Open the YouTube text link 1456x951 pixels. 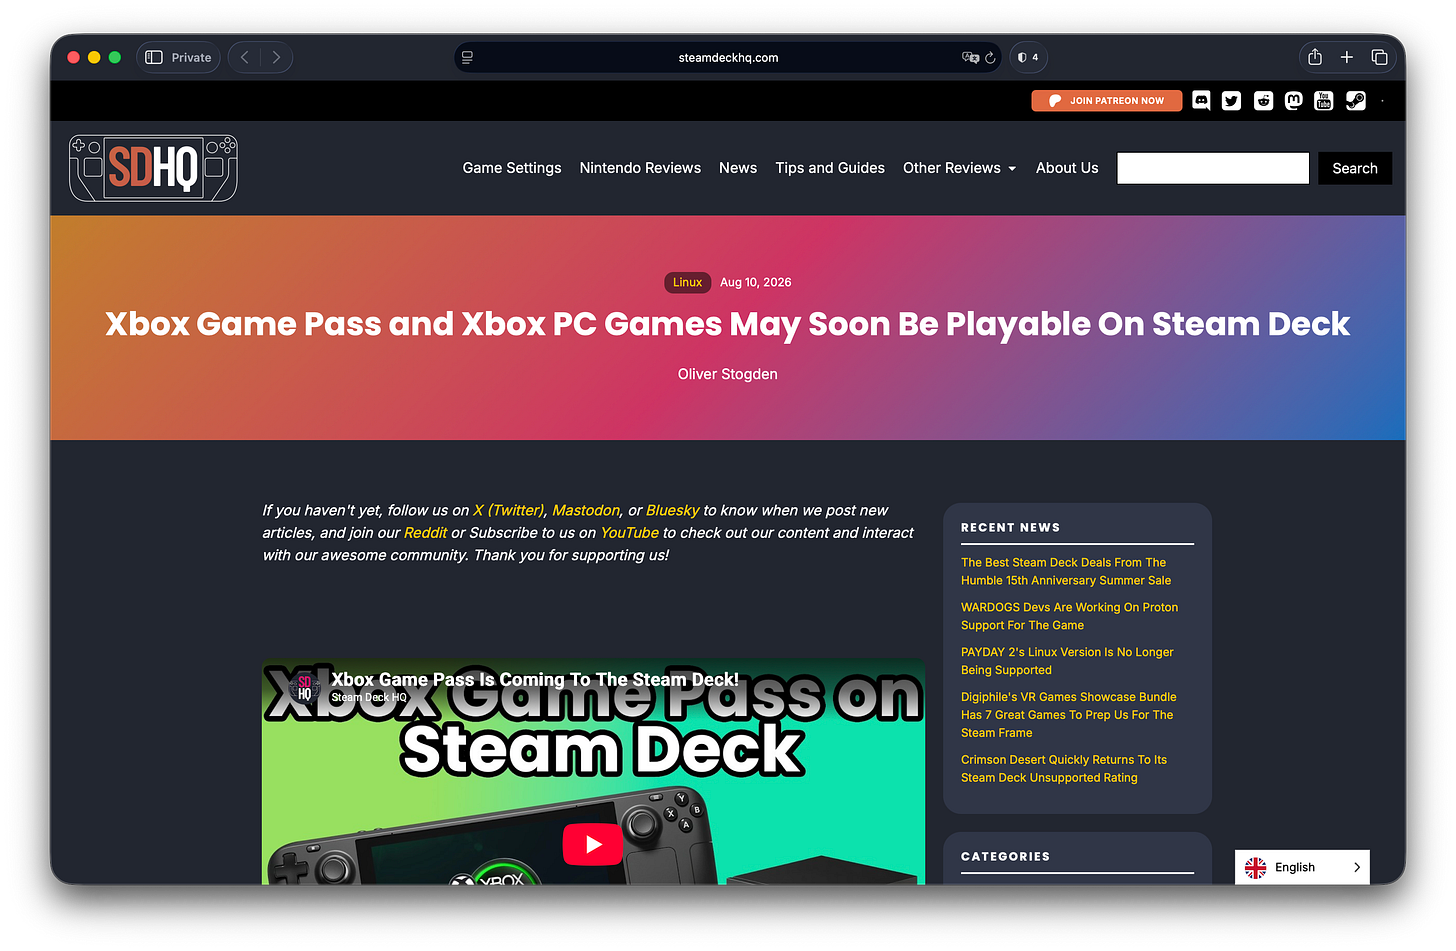coord(629,533)
